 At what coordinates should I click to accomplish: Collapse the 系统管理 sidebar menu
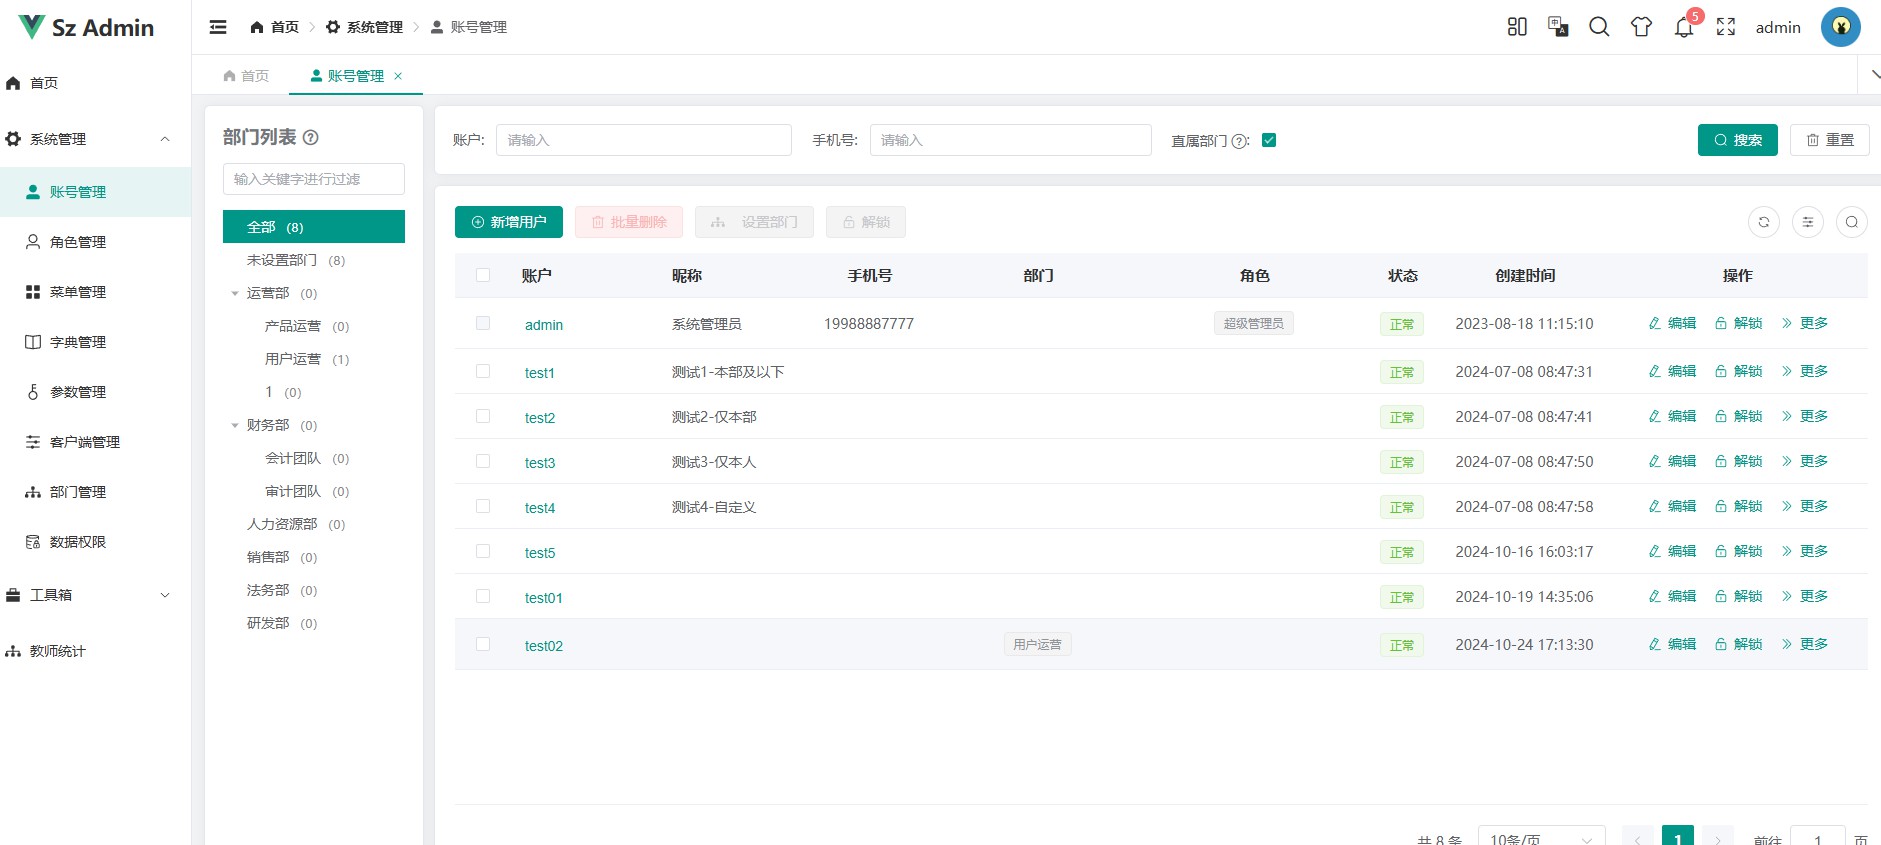click(95, 139)
